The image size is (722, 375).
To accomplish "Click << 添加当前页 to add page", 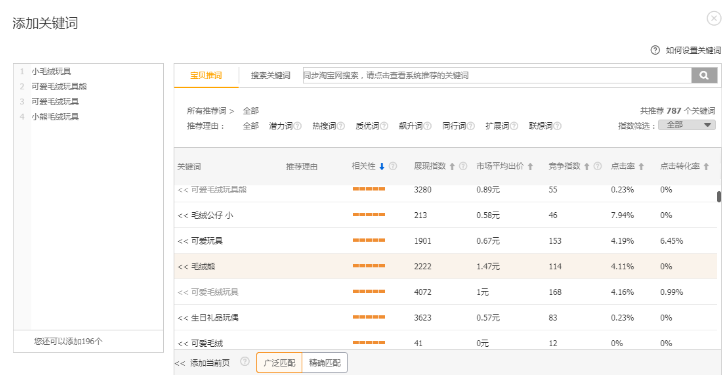I will click(202, 363).
